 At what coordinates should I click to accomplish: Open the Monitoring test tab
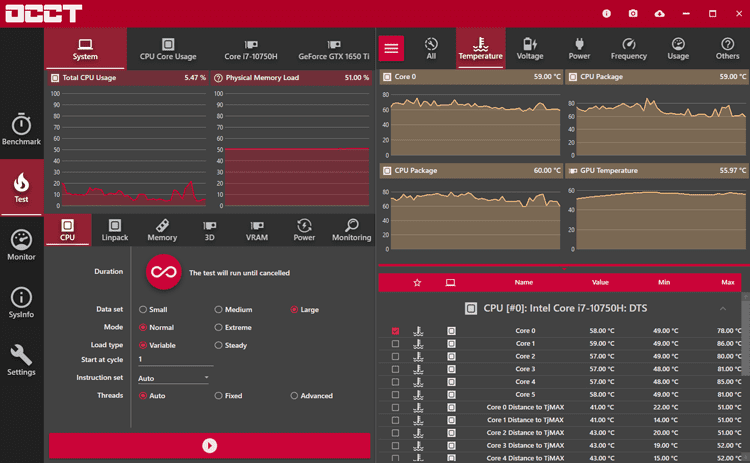(x=352, y=230)
